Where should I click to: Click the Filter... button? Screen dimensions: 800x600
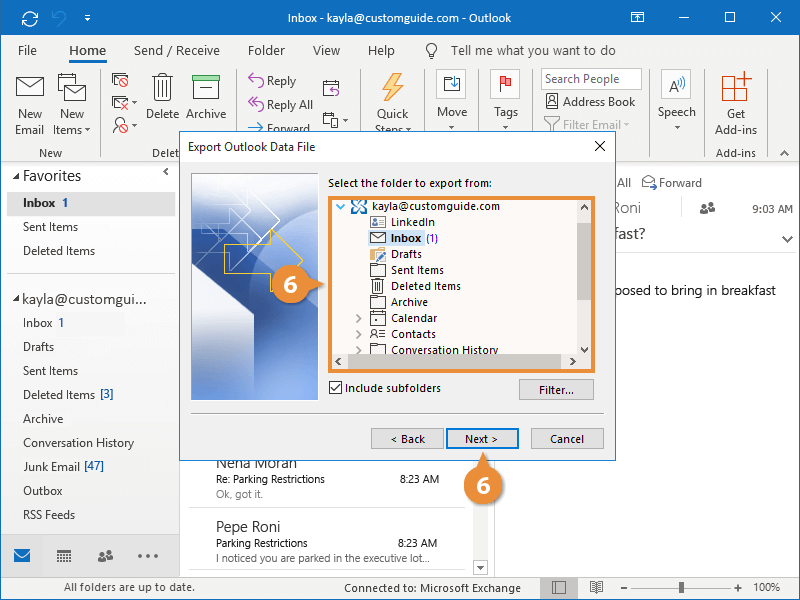point(556,390)
